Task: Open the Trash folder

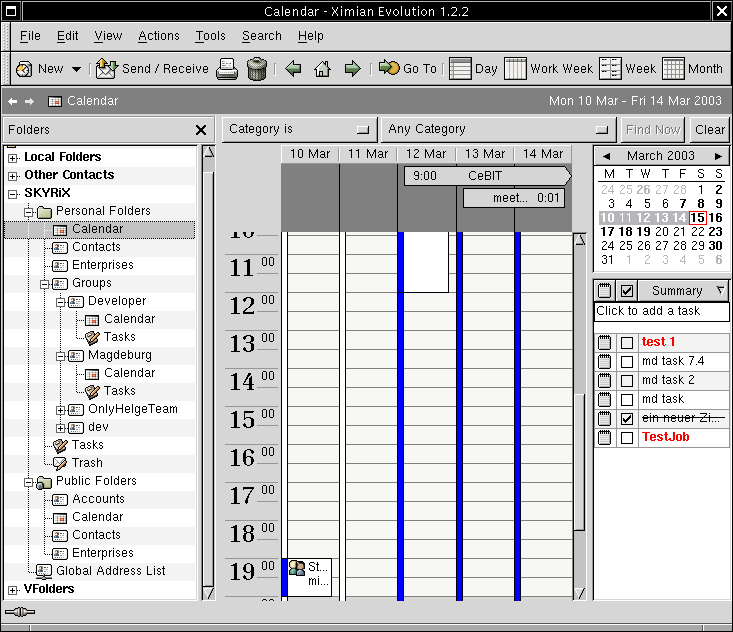Action: (x=86, y=463)
